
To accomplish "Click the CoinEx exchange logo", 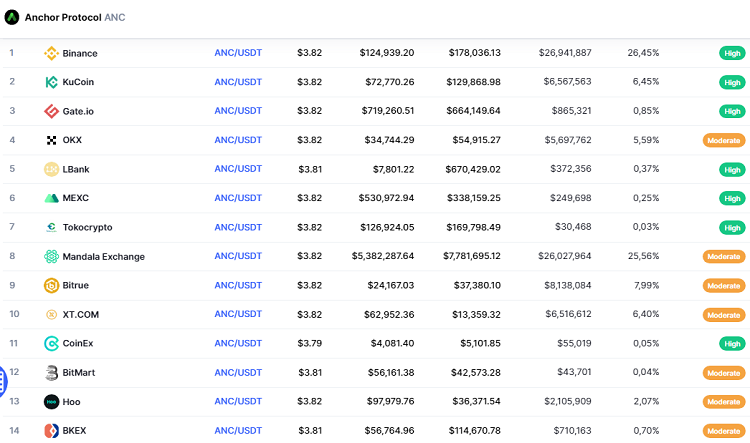I will pos(51,344).
